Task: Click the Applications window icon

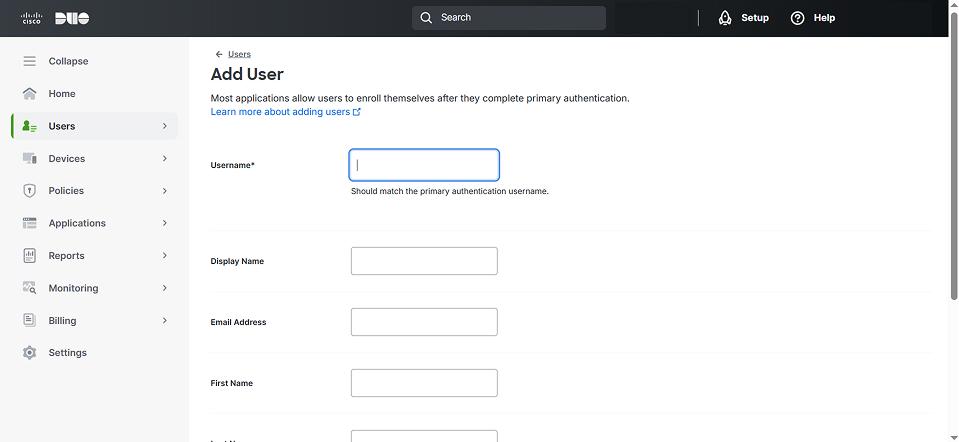Action: 29,223
